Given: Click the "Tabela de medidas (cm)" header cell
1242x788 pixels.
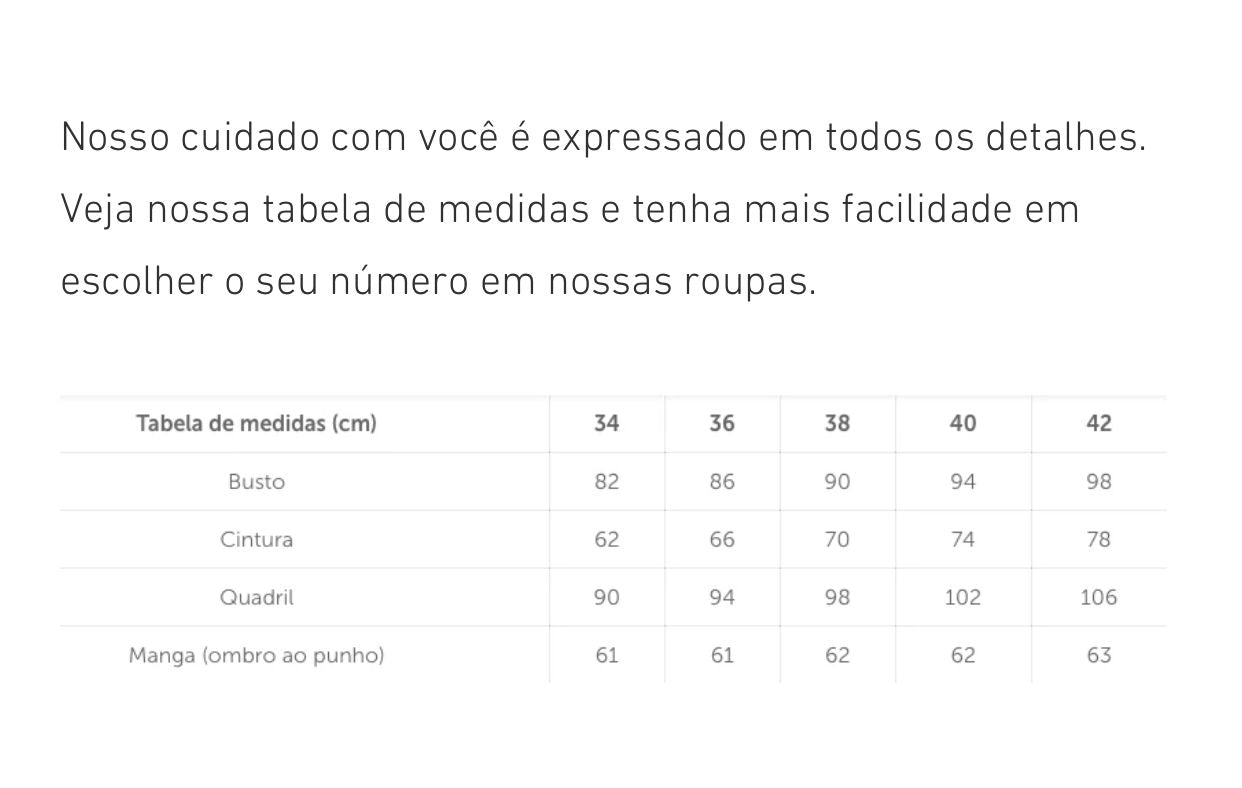Looking at the screenshot, I should 256,423.
